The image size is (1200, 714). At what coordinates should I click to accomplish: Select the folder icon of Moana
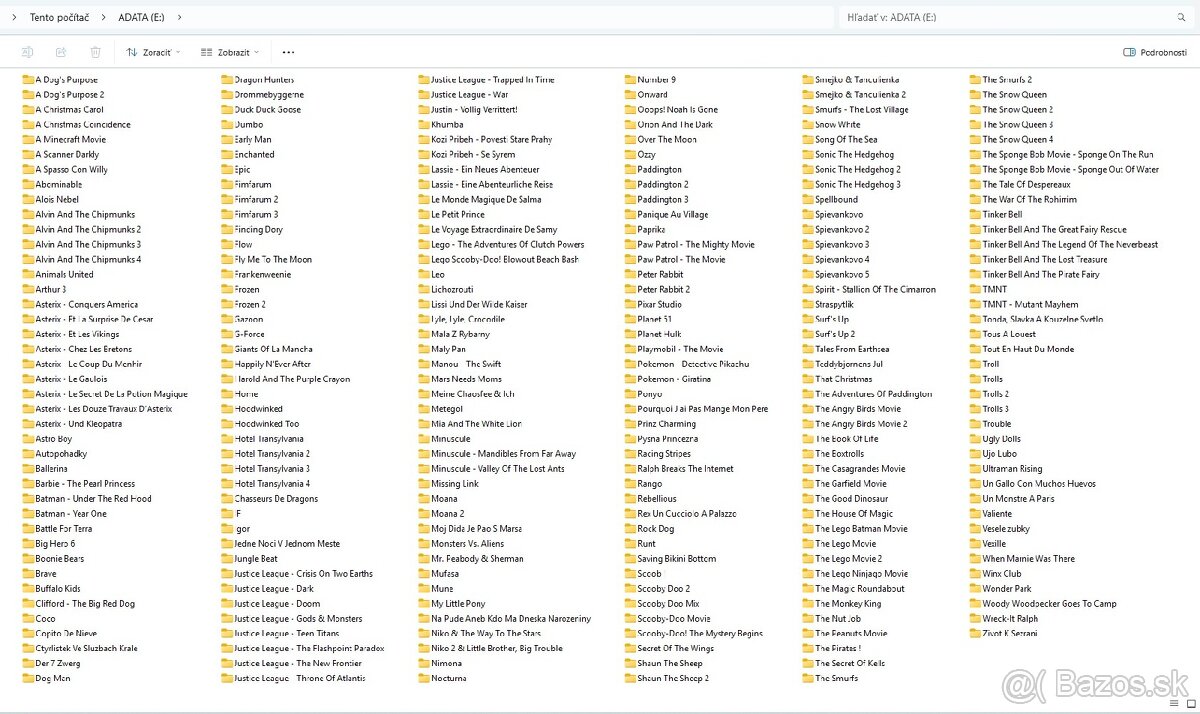(424, 499)
